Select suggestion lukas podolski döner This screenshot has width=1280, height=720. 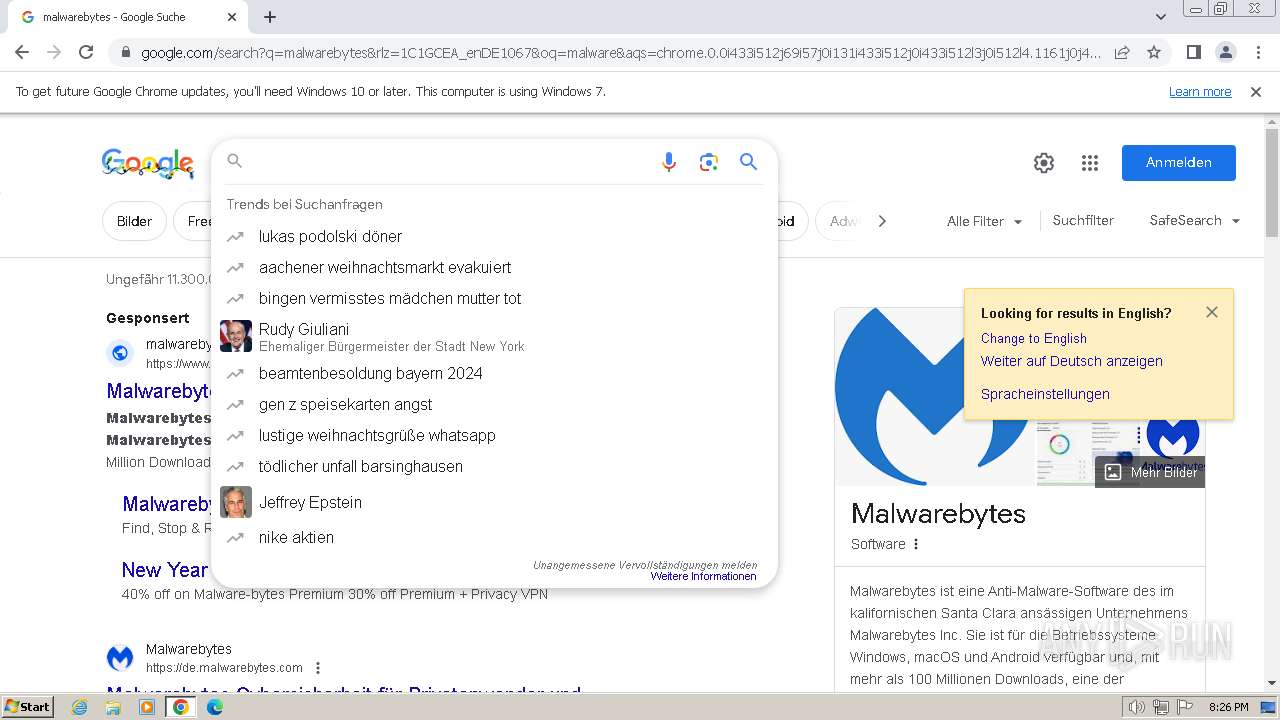[494, 236]
